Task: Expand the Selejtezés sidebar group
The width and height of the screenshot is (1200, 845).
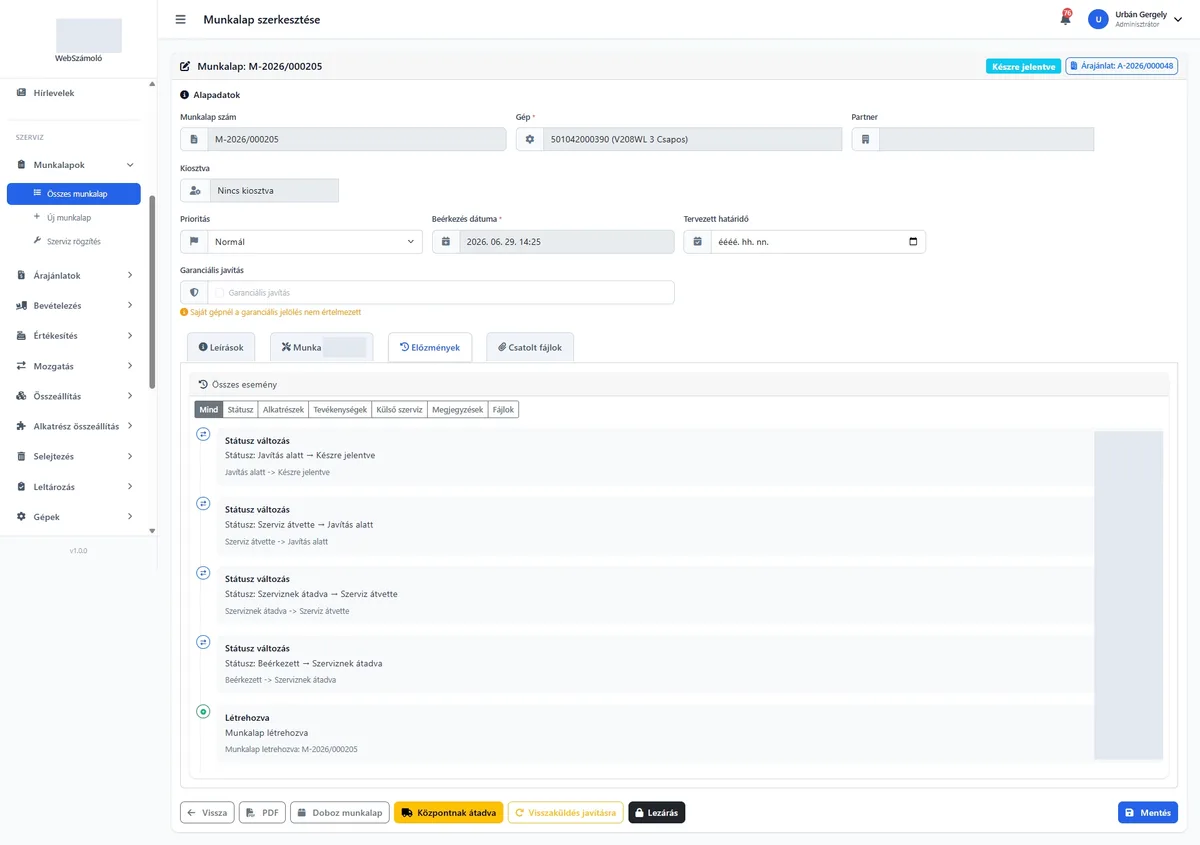Action: coord(130,457)
